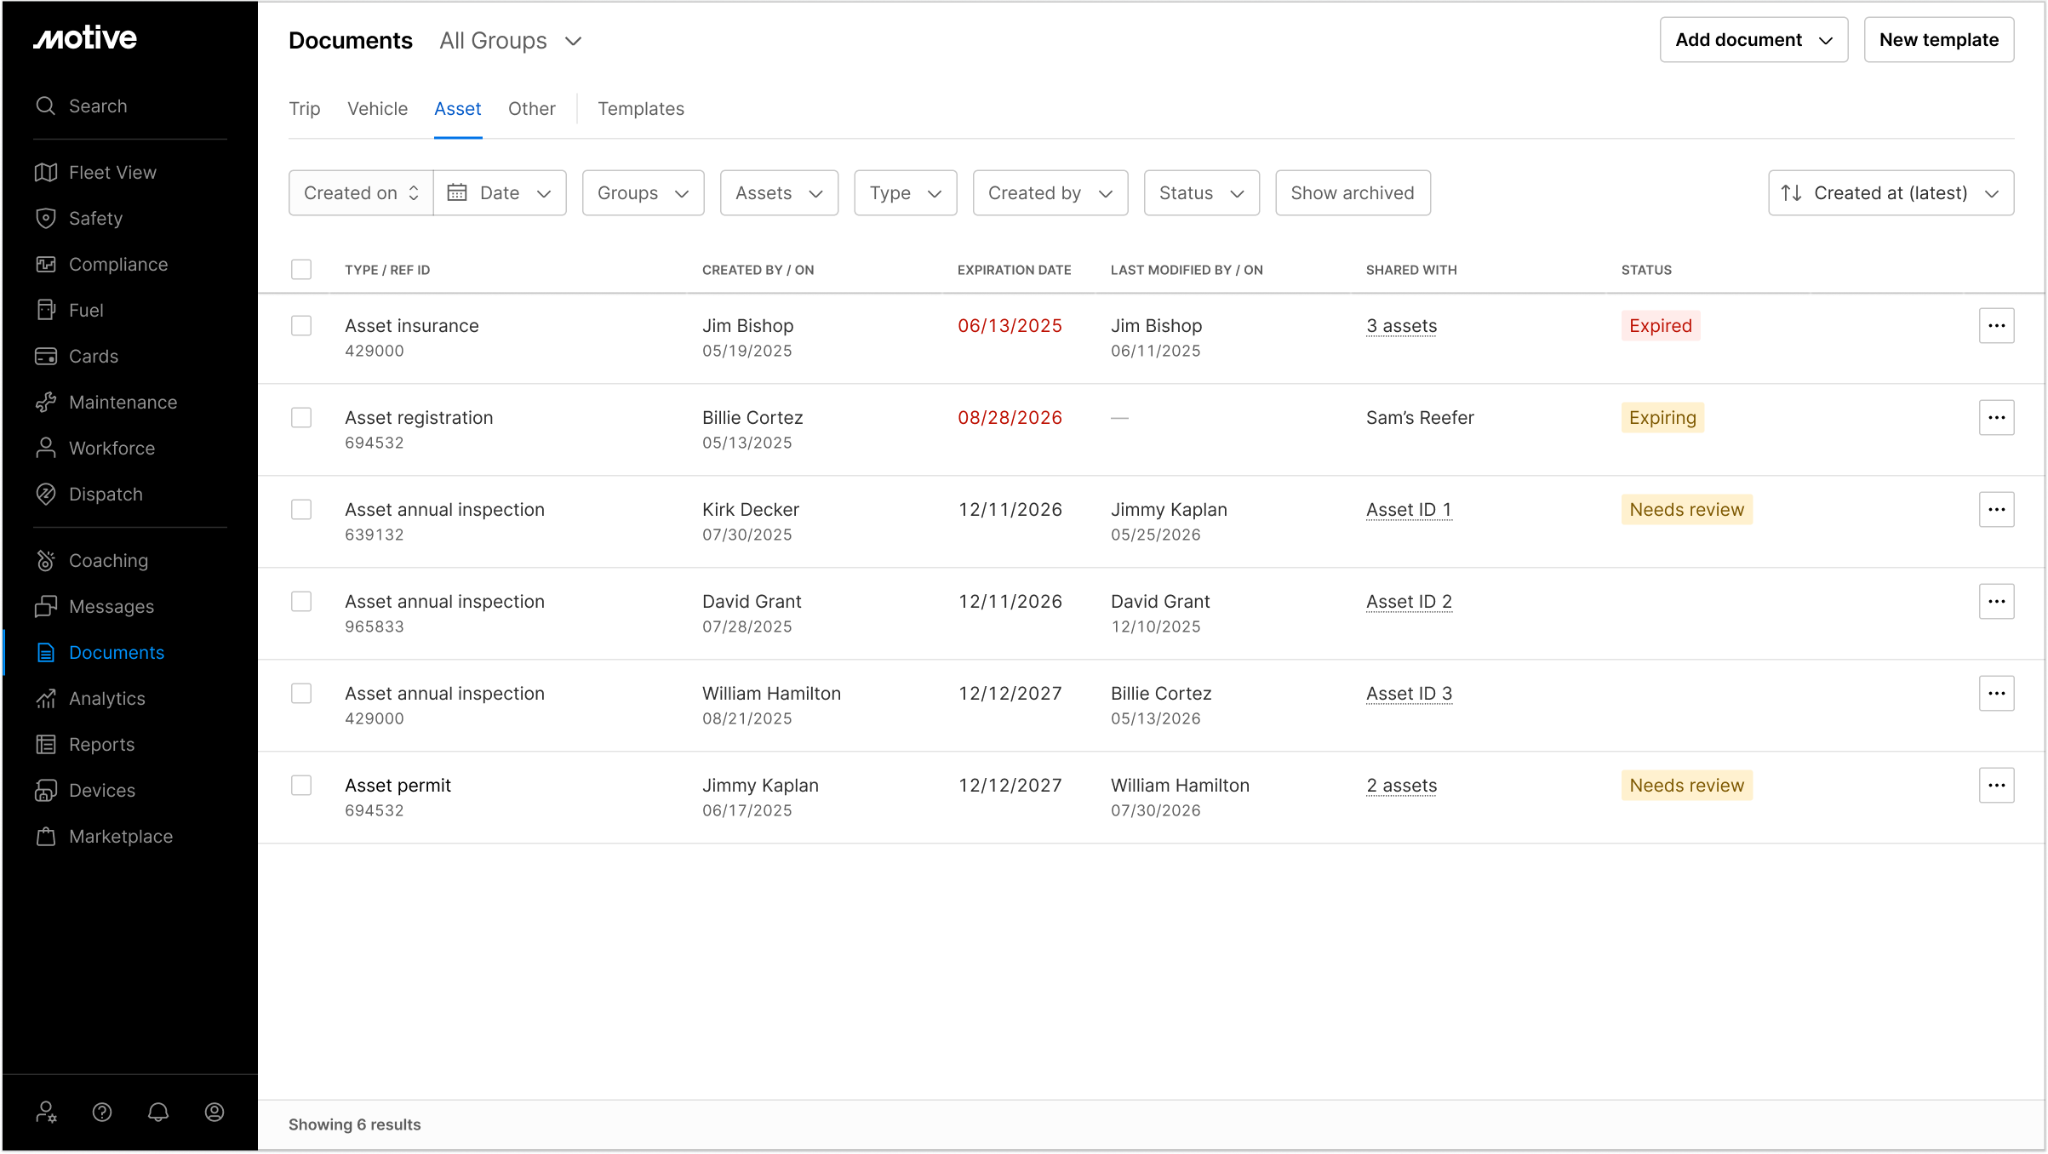This screenshot has height=1154, width=2048.
Task: Open Fleet View map icon
Action: point(46,172)
